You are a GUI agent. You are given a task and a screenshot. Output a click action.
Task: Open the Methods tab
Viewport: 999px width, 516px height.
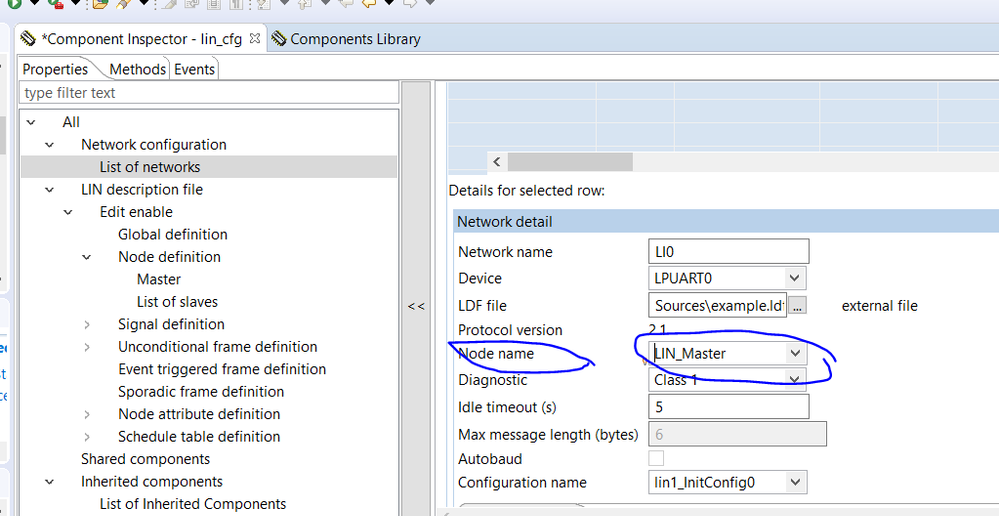click(137, 69)
